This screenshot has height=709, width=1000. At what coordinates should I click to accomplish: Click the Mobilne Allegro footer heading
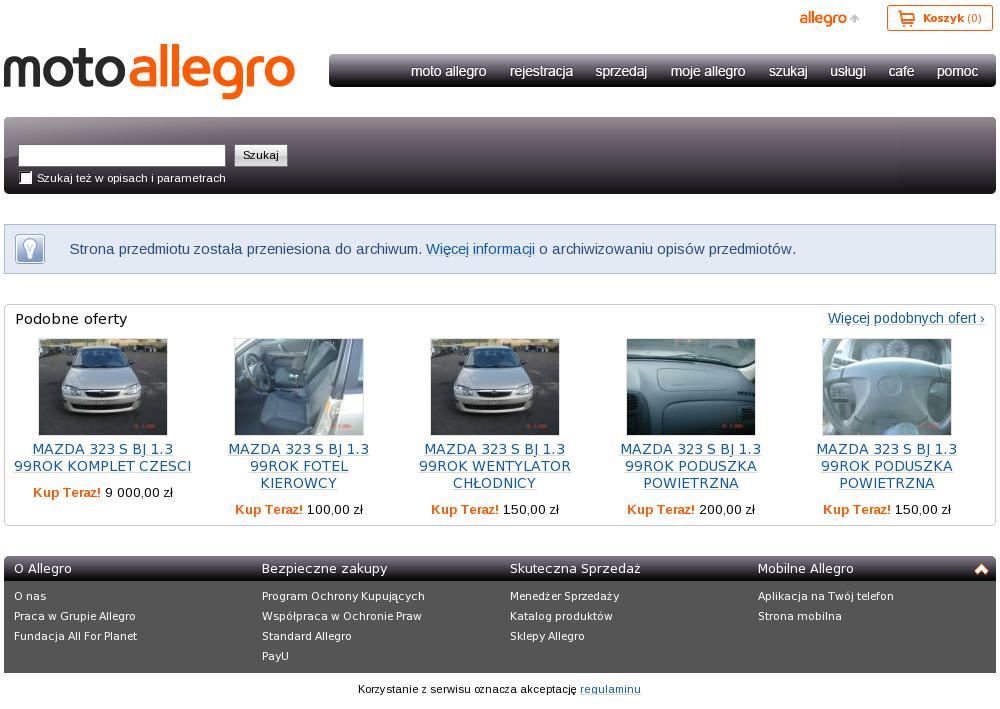click(x=805, y=569)
